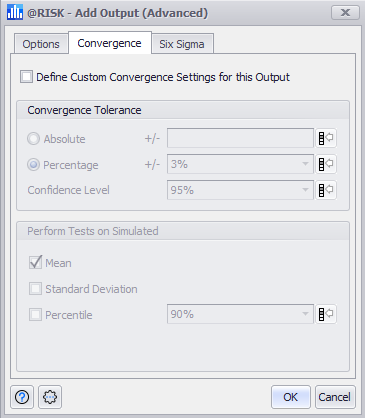Open the help question mark icon
365x418 pixels.
22,397
